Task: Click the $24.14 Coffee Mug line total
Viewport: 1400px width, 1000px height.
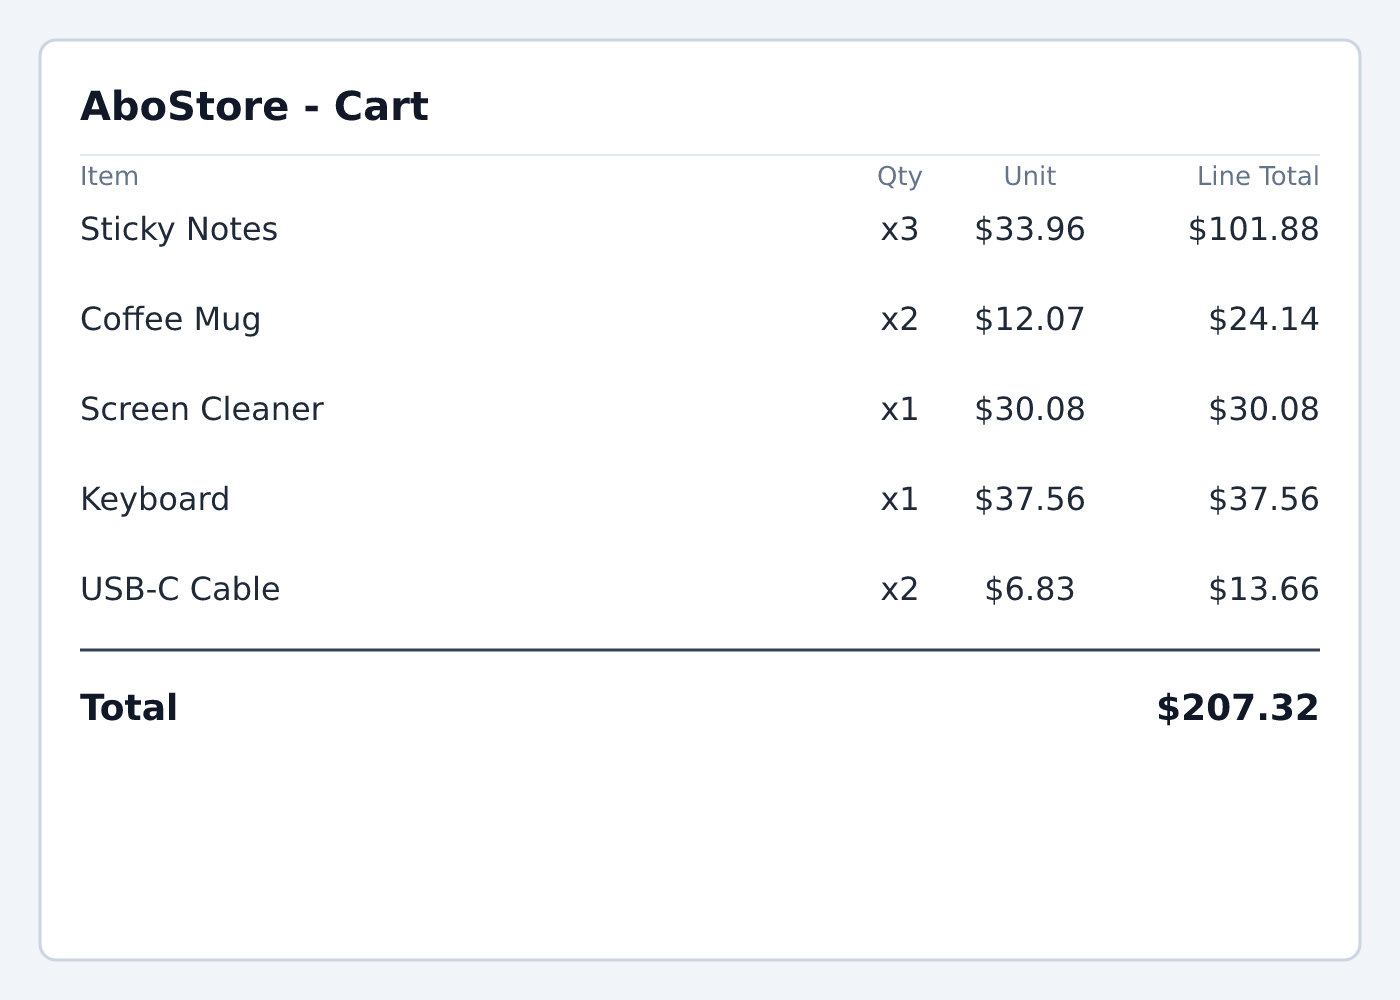Action: [x=1264, y=320]
